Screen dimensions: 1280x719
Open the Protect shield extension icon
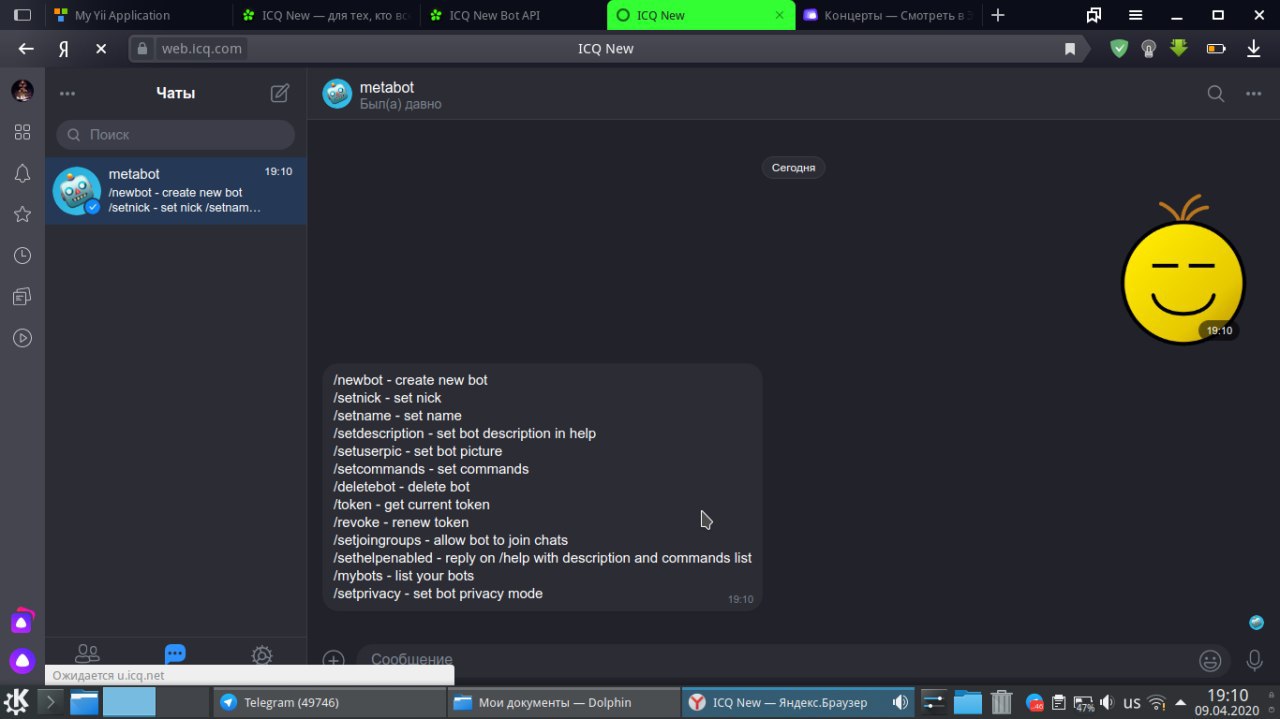(x=1119, y=48)
